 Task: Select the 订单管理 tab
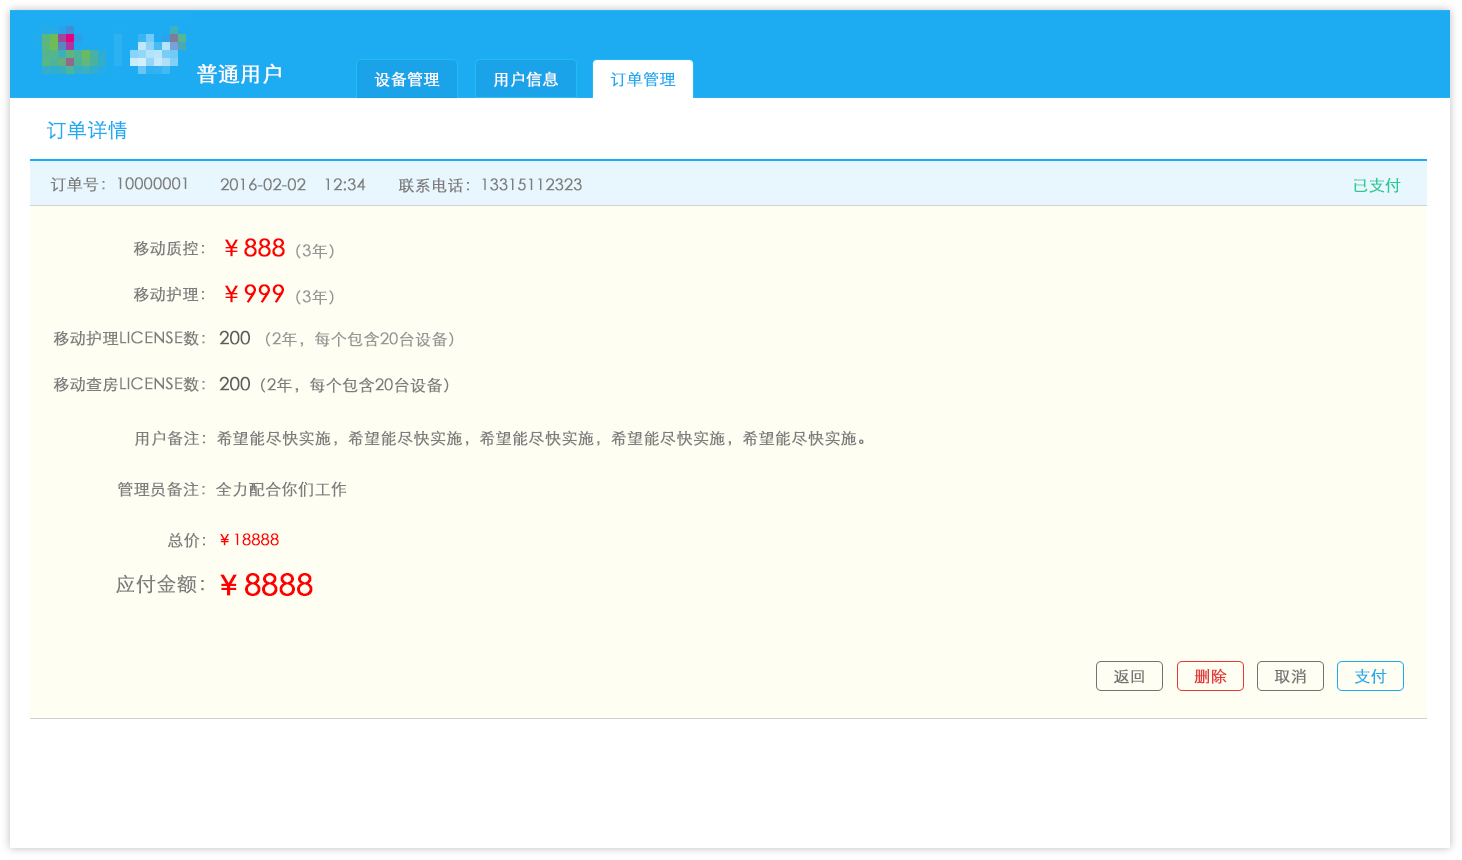tap(643, 79)
